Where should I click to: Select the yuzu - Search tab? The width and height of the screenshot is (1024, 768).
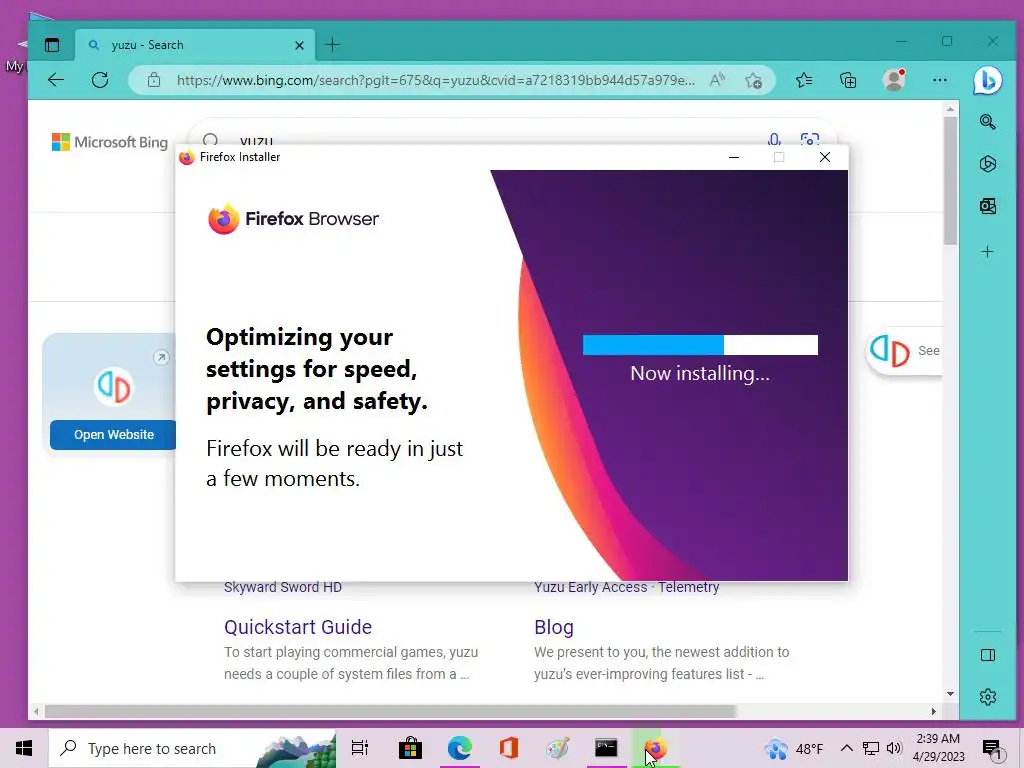pyautogui.click(x=195, y=45)
